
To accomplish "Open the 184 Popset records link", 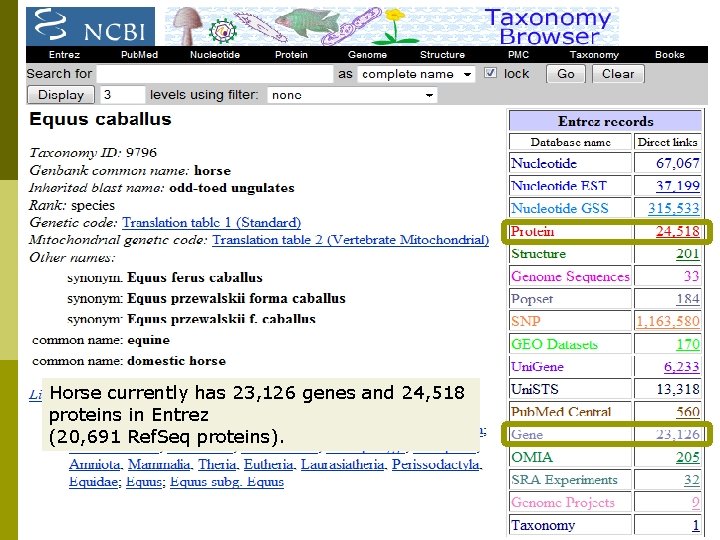I will [687, 299].
